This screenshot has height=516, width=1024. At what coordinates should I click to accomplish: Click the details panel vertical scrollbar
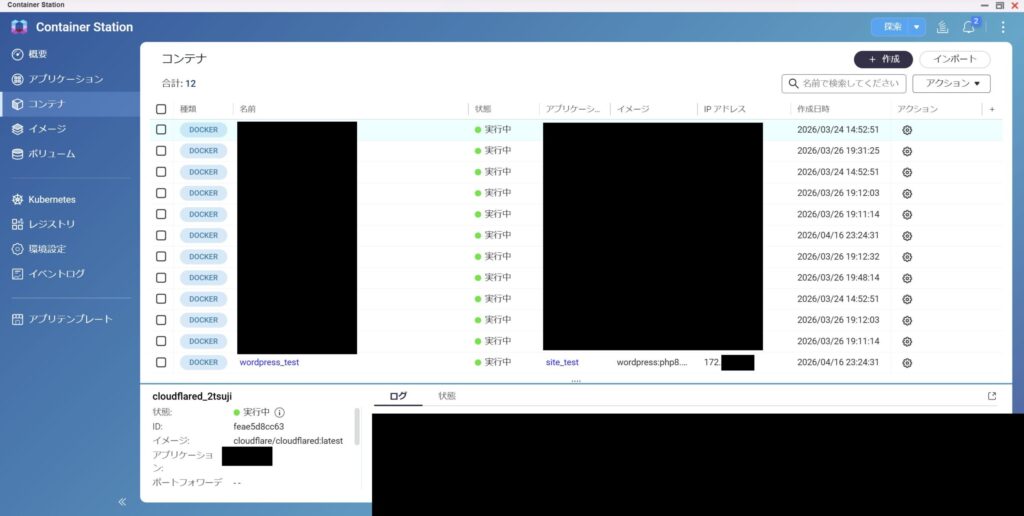tap(357, 427)
